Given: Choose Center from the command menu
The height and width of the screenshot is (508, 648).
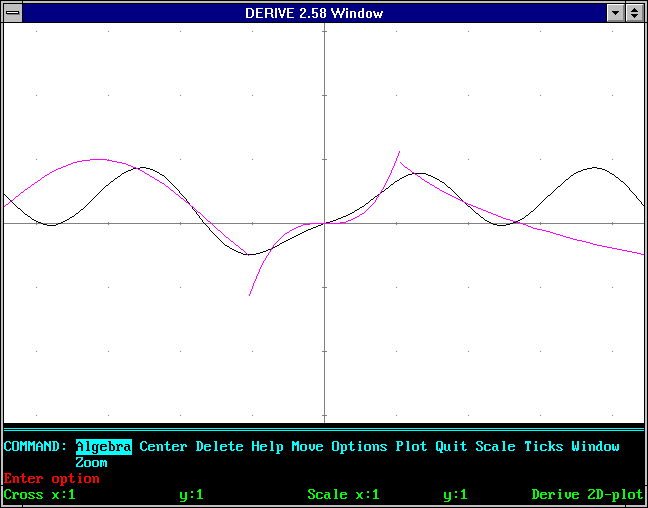Looking at the screenshot, I should pos(163,447).
